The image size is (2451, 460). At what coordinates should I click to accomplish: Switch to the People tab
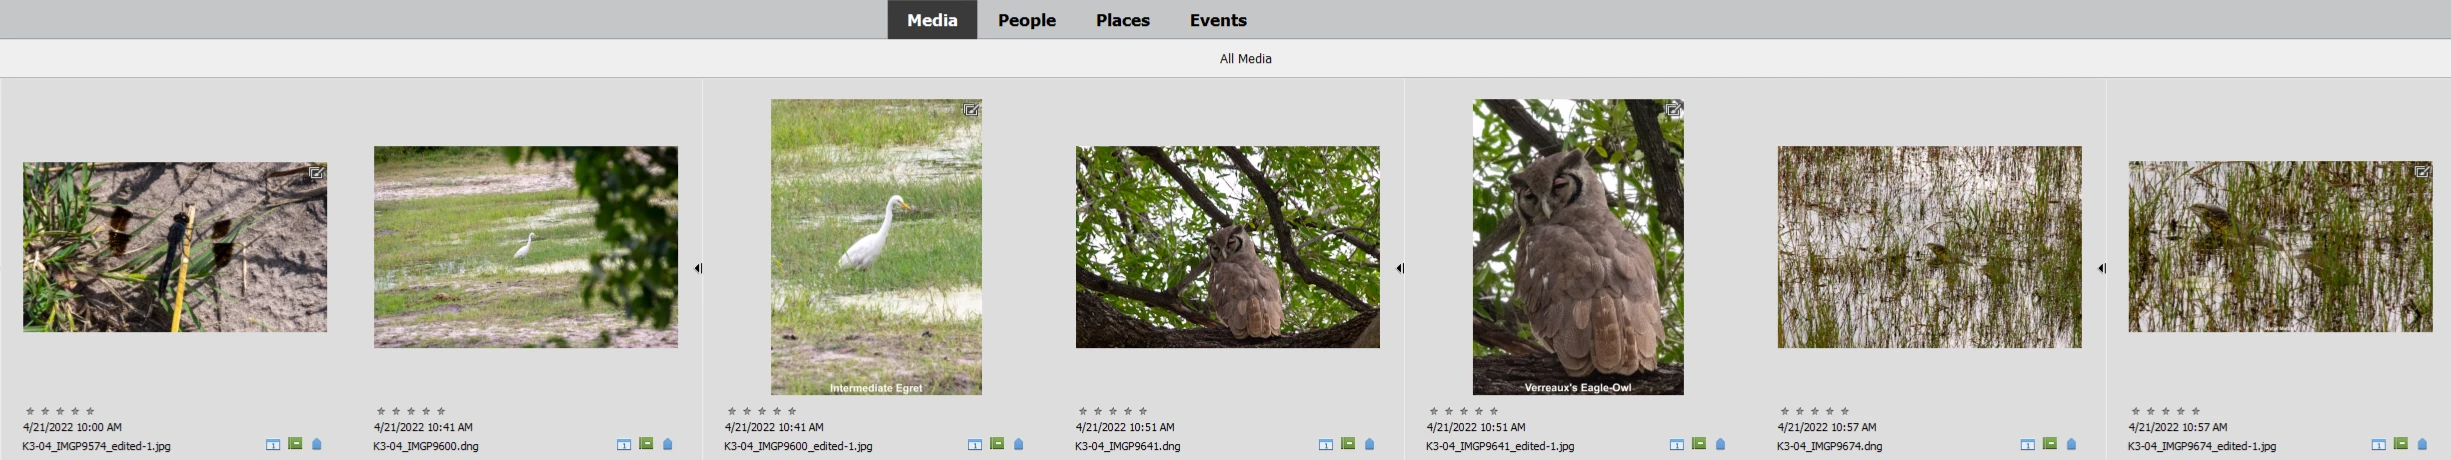[1026, 20]
